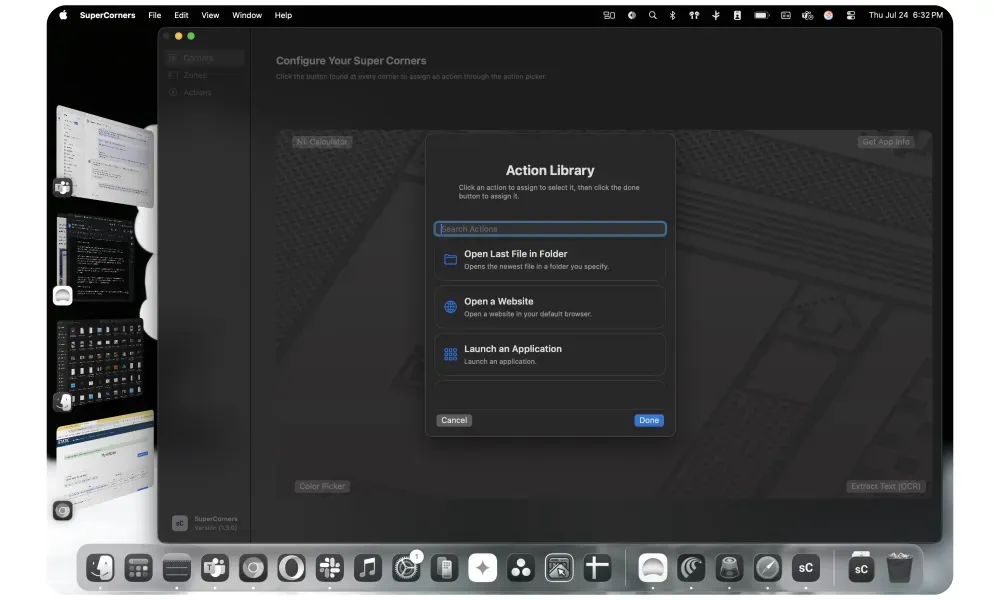Click the Spotlight search icon in menu bar
The image size is (1000, 600).
point(653,15)
